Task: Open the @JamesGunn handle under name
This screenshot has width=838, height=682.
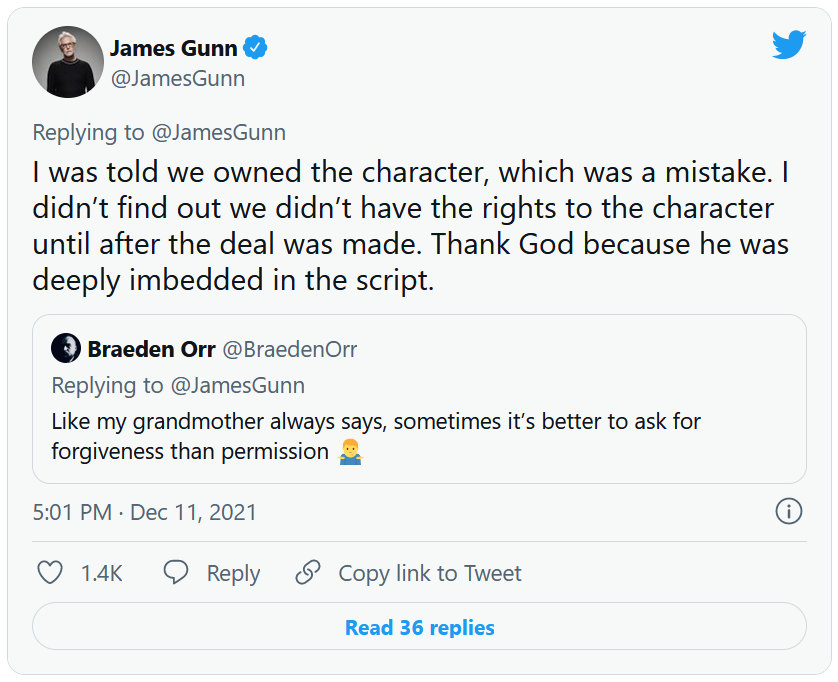Action: click(177, 78)
